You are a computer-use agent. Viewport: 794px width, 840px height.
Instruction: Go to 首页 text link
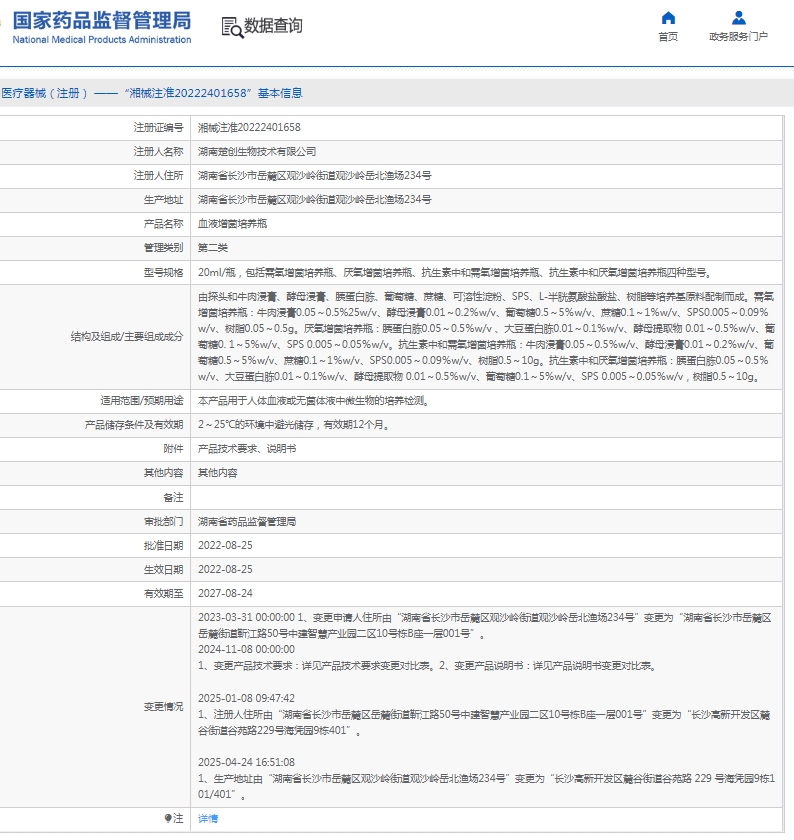coord(668,36)
